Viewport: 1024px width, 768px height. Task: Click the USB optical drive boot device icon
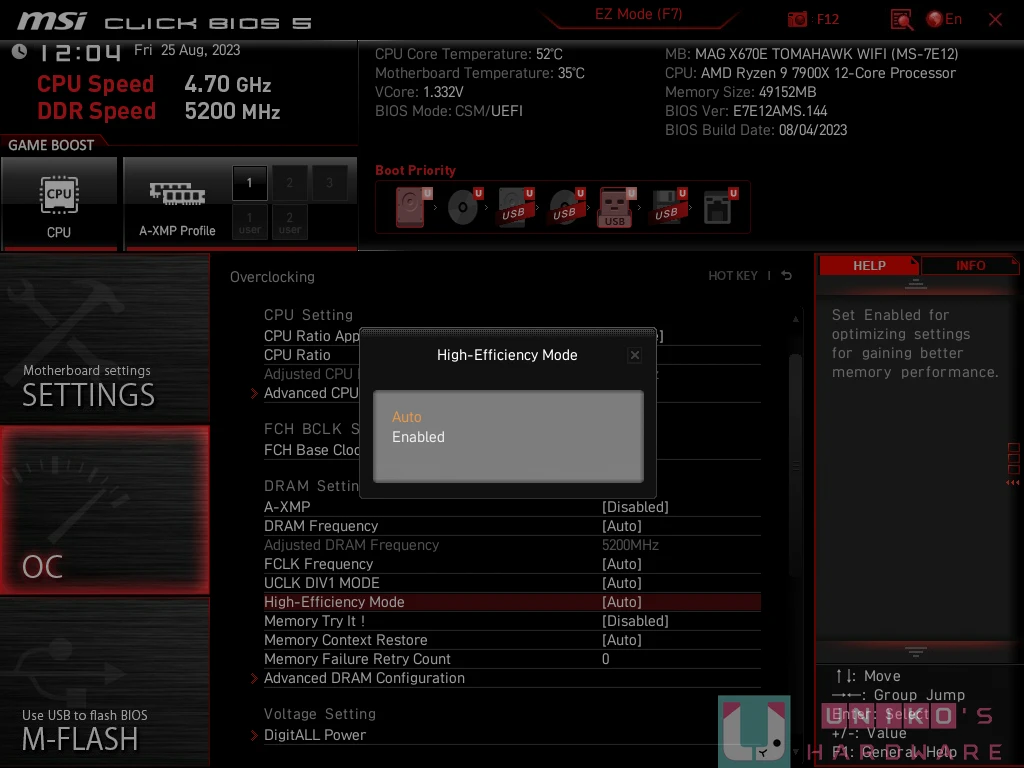tap(566, 207)
